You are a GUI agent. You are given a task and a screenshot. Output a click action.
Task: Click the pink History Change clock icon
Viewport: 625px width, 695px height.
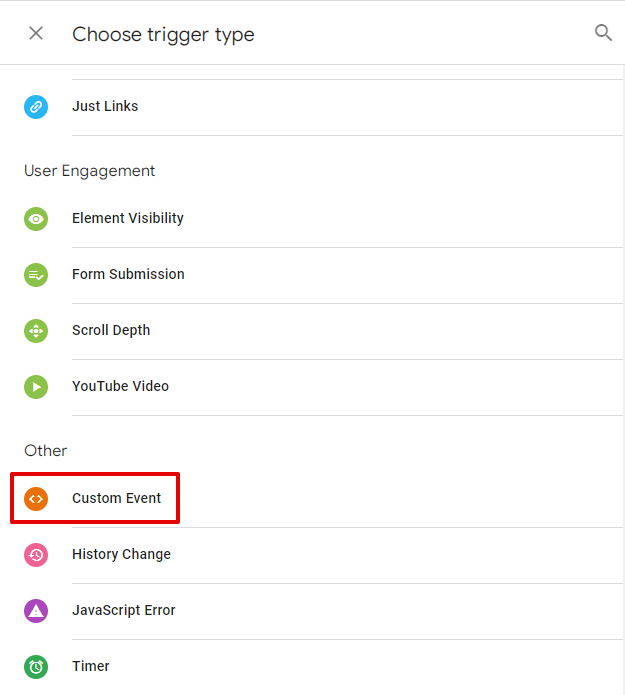tap(36, 554)
